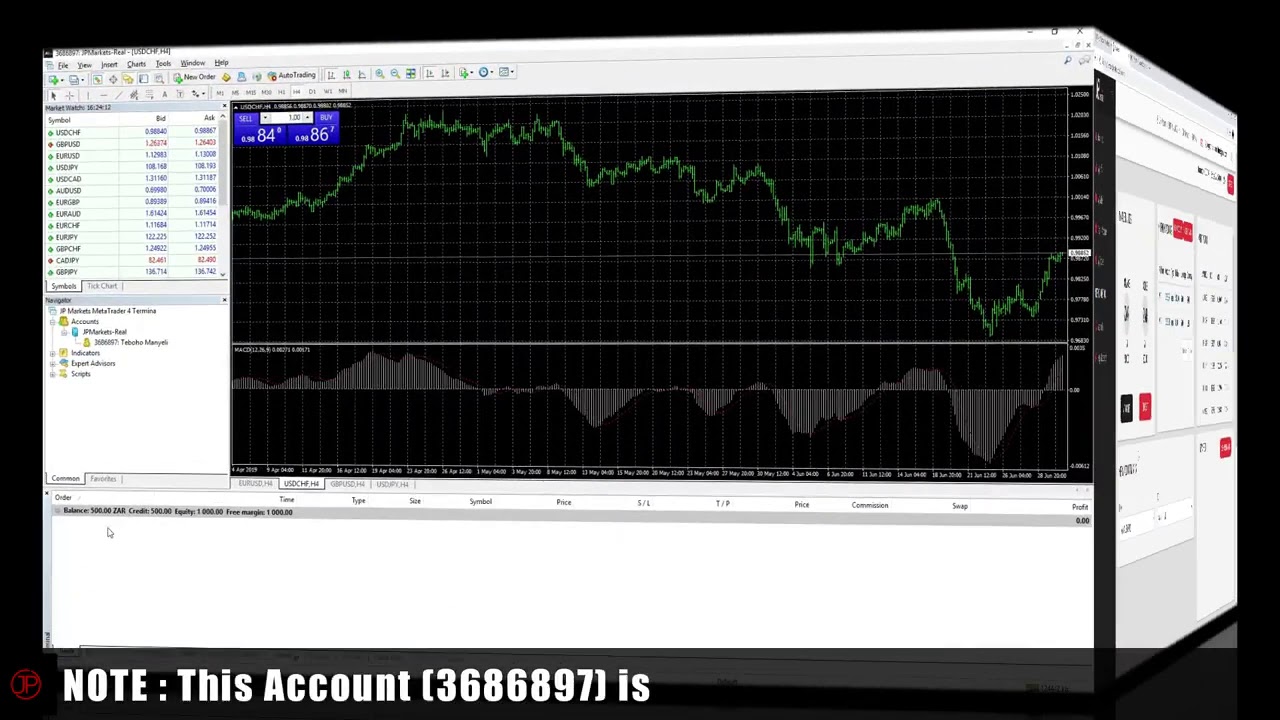This screenshot has height=720, width=1280.
Task: Toggle the AutoTrading button
Action: (291, 75)
